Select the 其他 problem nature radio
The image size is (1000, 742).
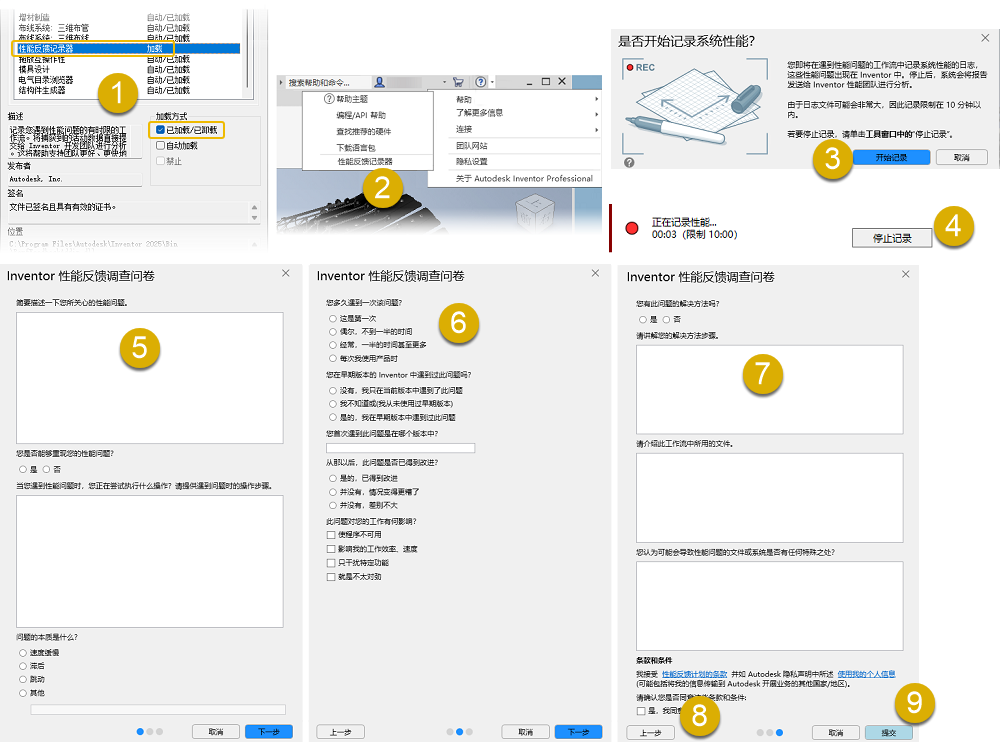23,693
